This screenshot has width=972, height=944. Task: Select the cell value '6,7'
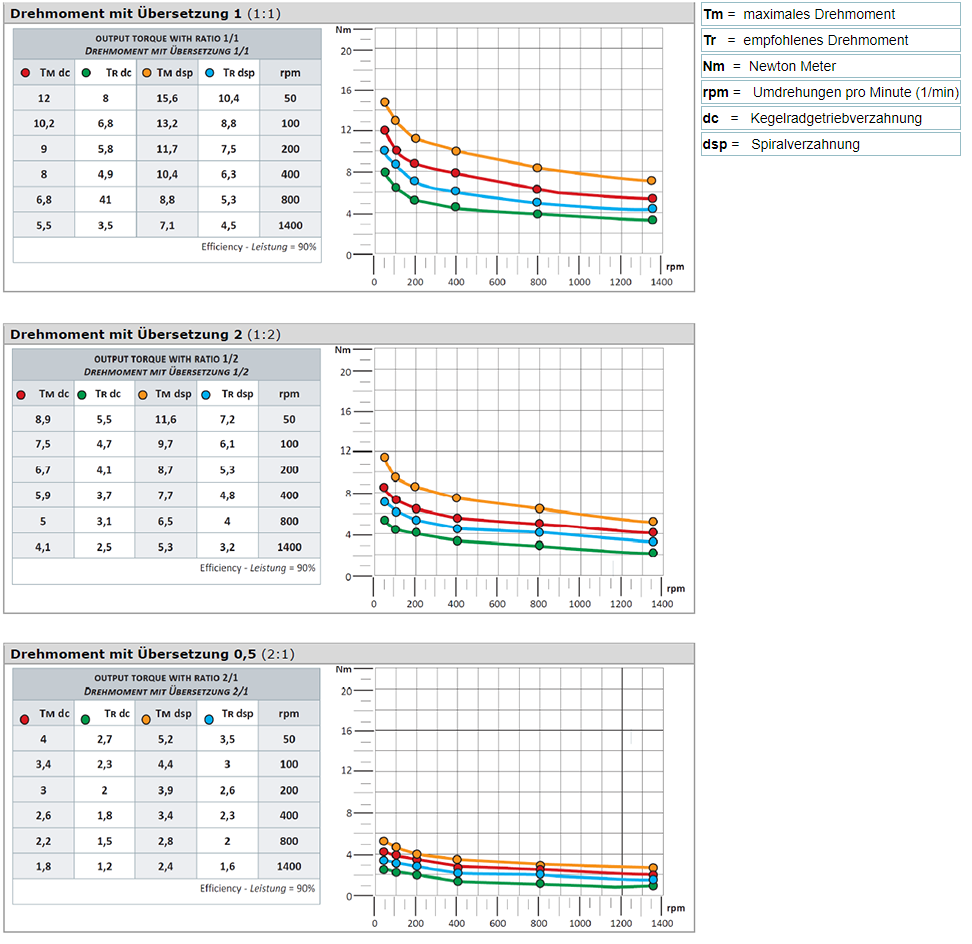point(43,470)
